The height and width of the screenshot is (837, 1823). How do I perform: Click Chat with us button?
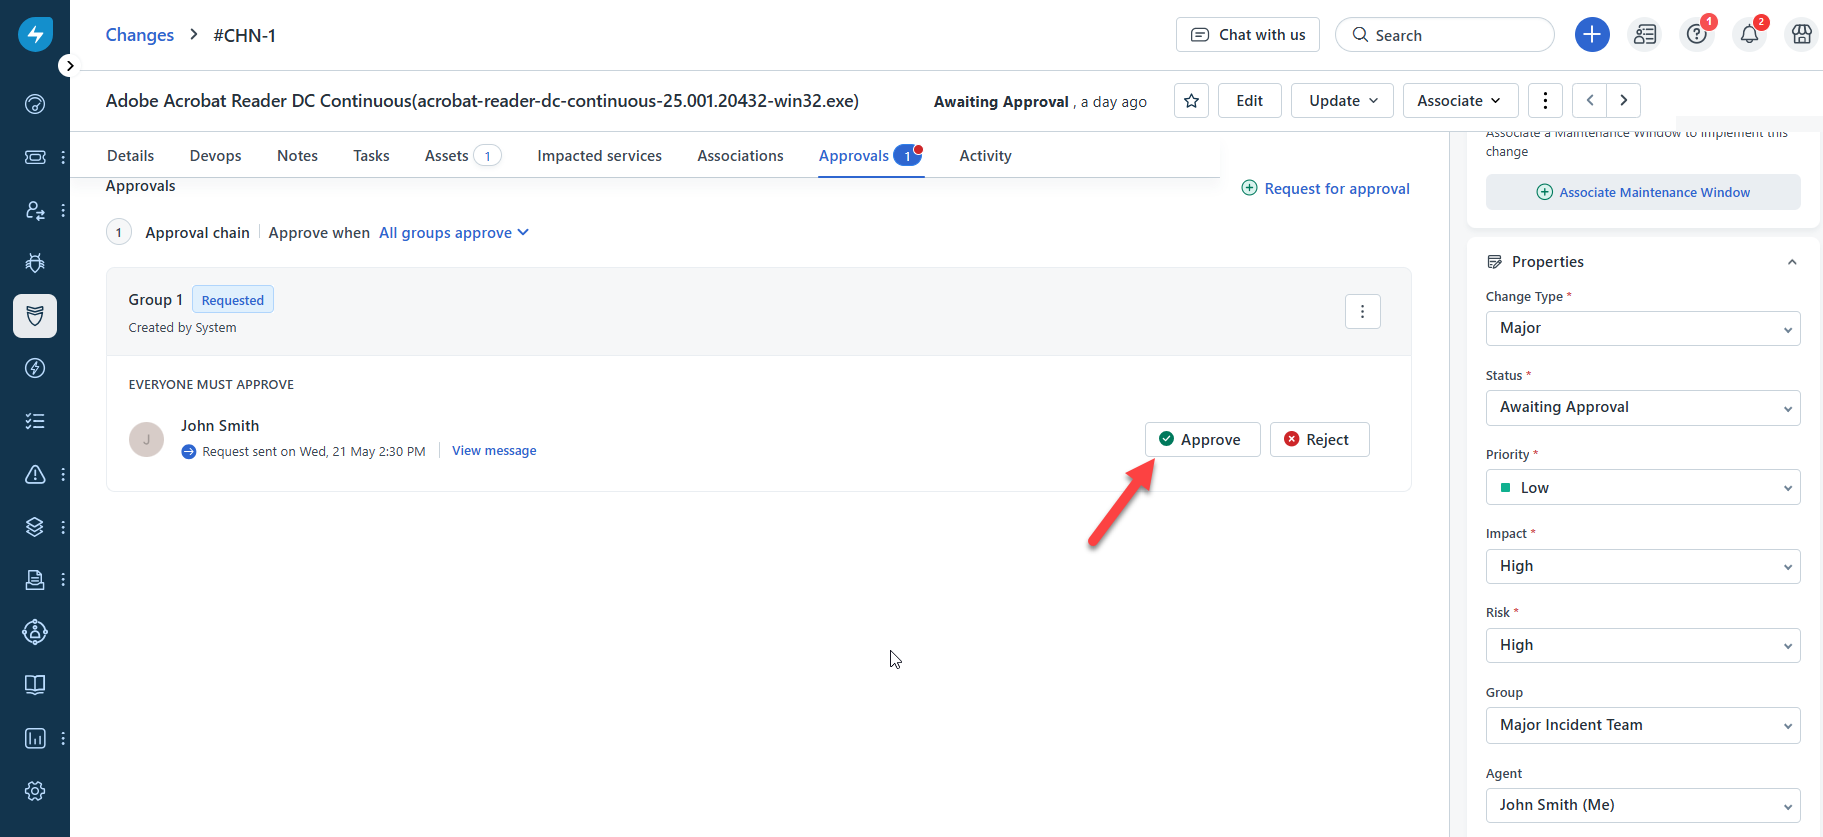point(1248,35)
